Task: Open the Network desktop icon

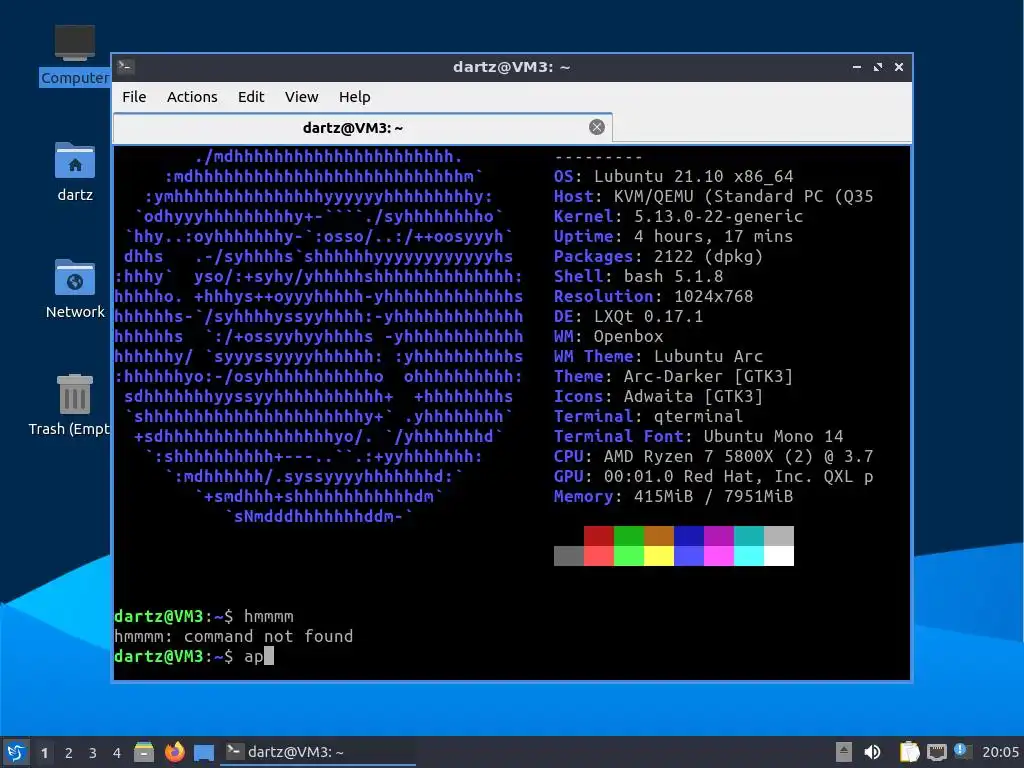Action: 74,289
